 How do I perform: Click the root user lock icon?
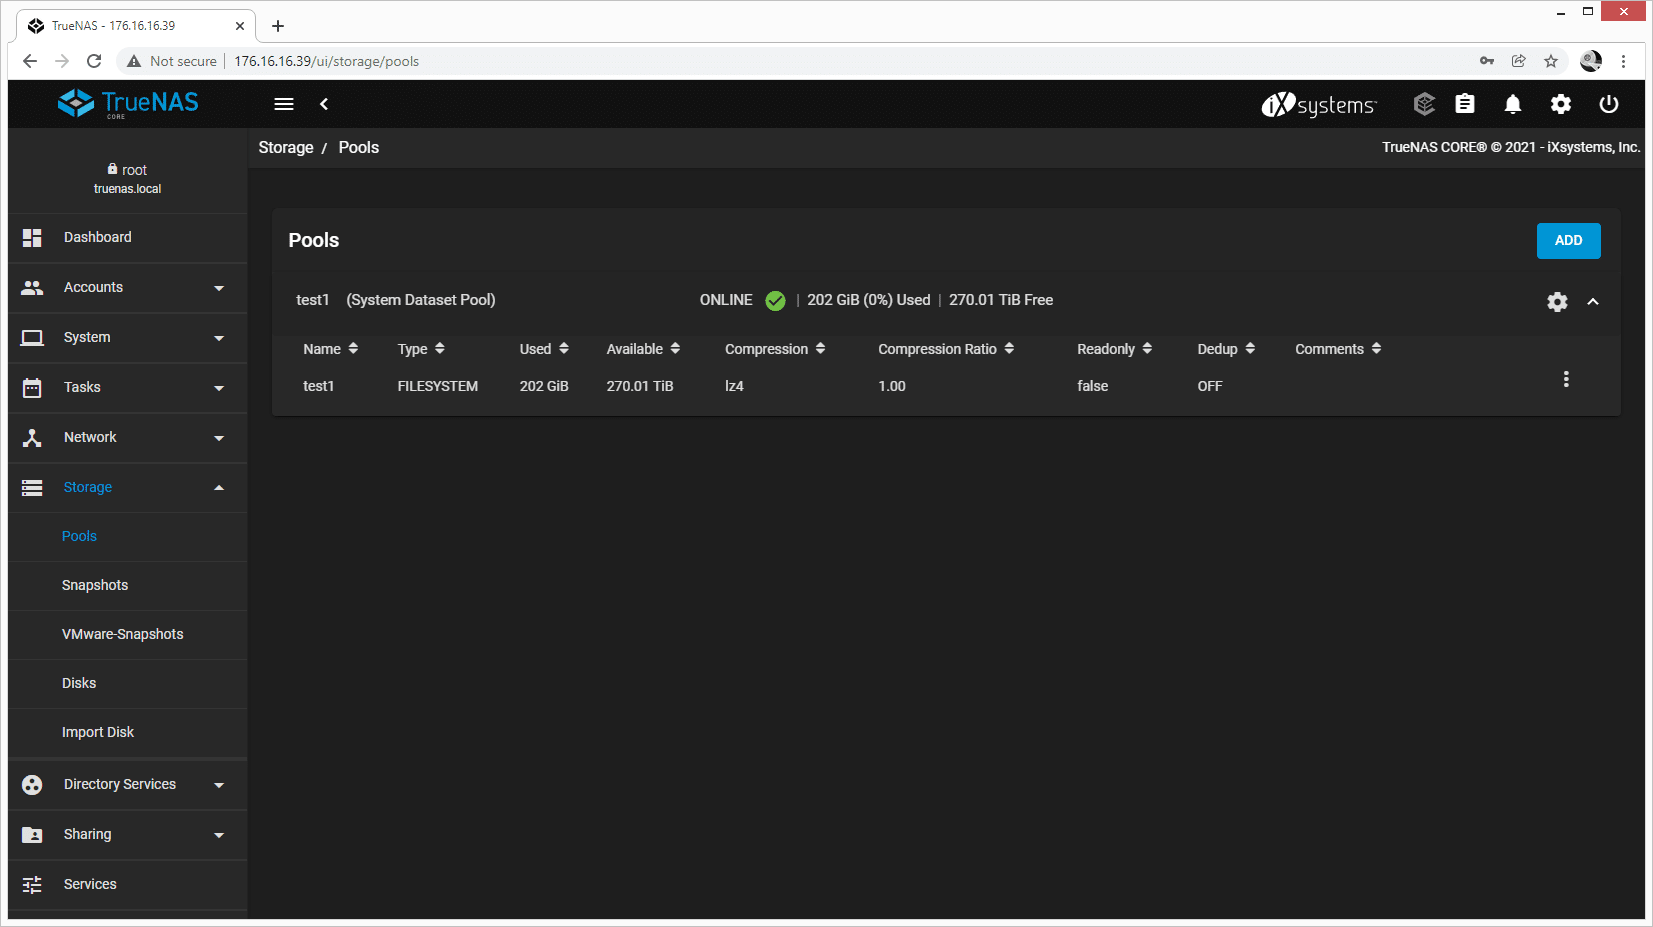113,169
